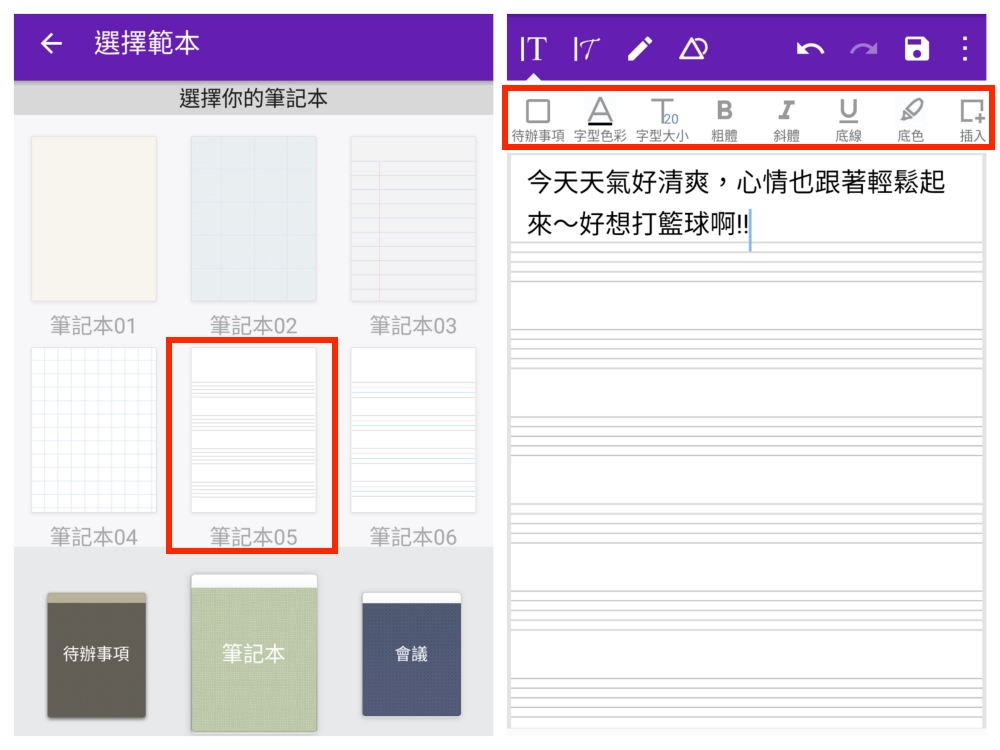Toggle 斜體 italic formatting

pos(787,119)
